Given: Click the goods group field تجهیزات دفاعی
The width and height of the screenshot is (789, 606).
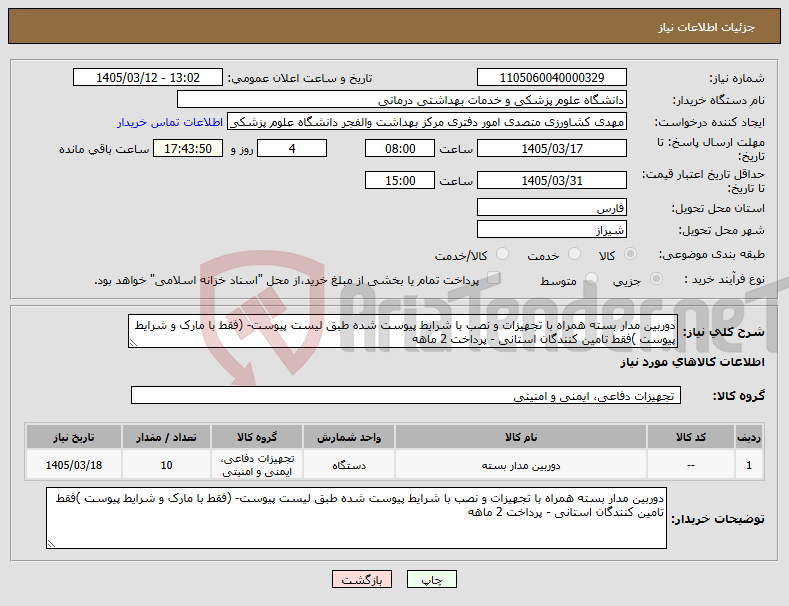Looking at the screenshot, I should click(406, 396).
